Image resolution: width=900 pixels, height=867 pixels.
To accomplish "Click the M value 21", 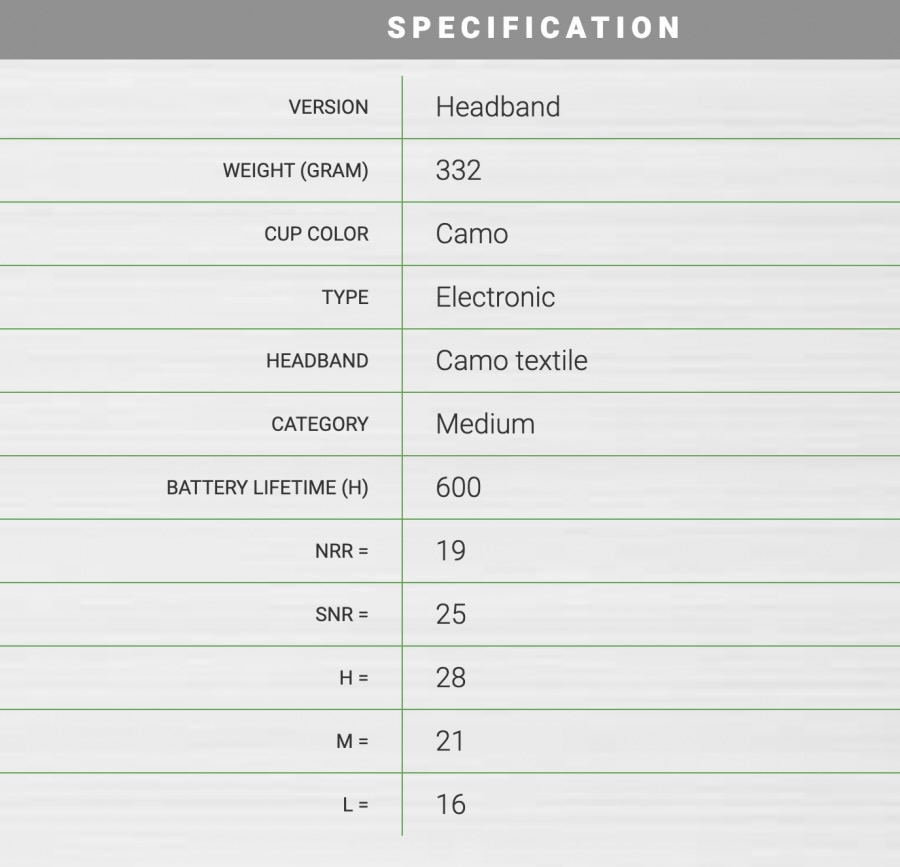I will click(x=450, y=741).
